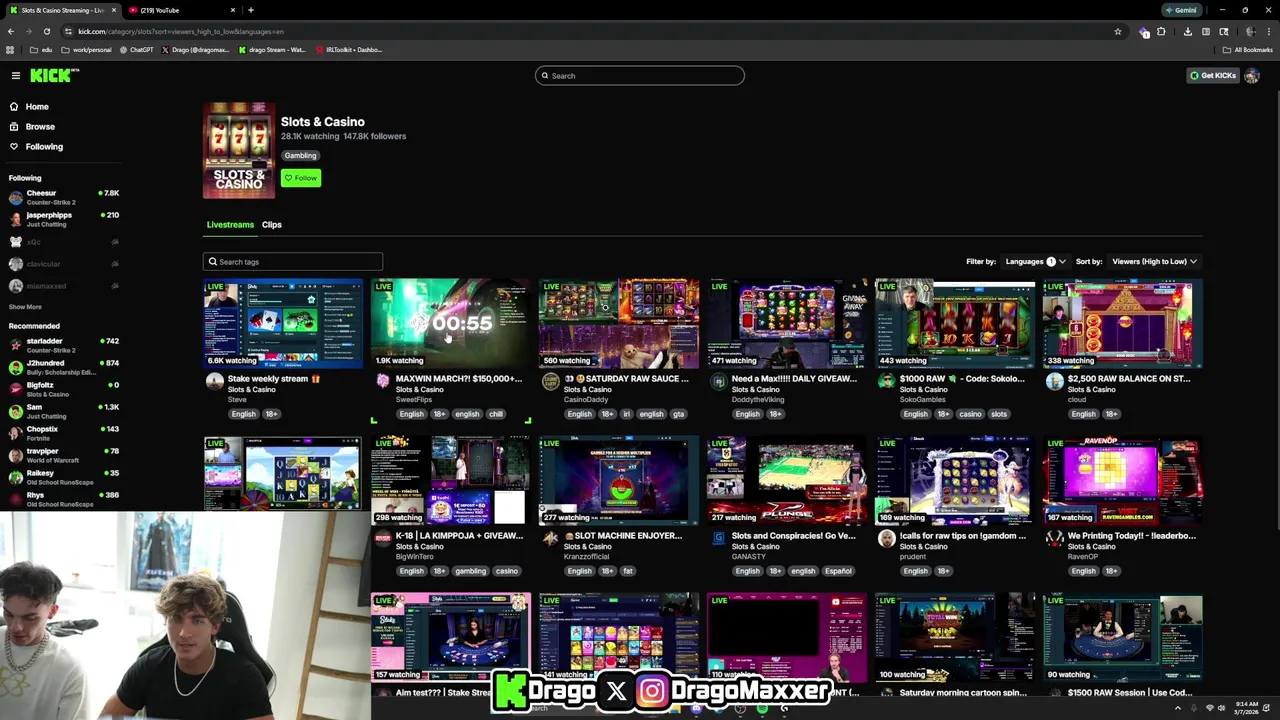Open Following in the sidebar
The height and width of the screenshot is (720, 1280).
(x=44, y=146)
